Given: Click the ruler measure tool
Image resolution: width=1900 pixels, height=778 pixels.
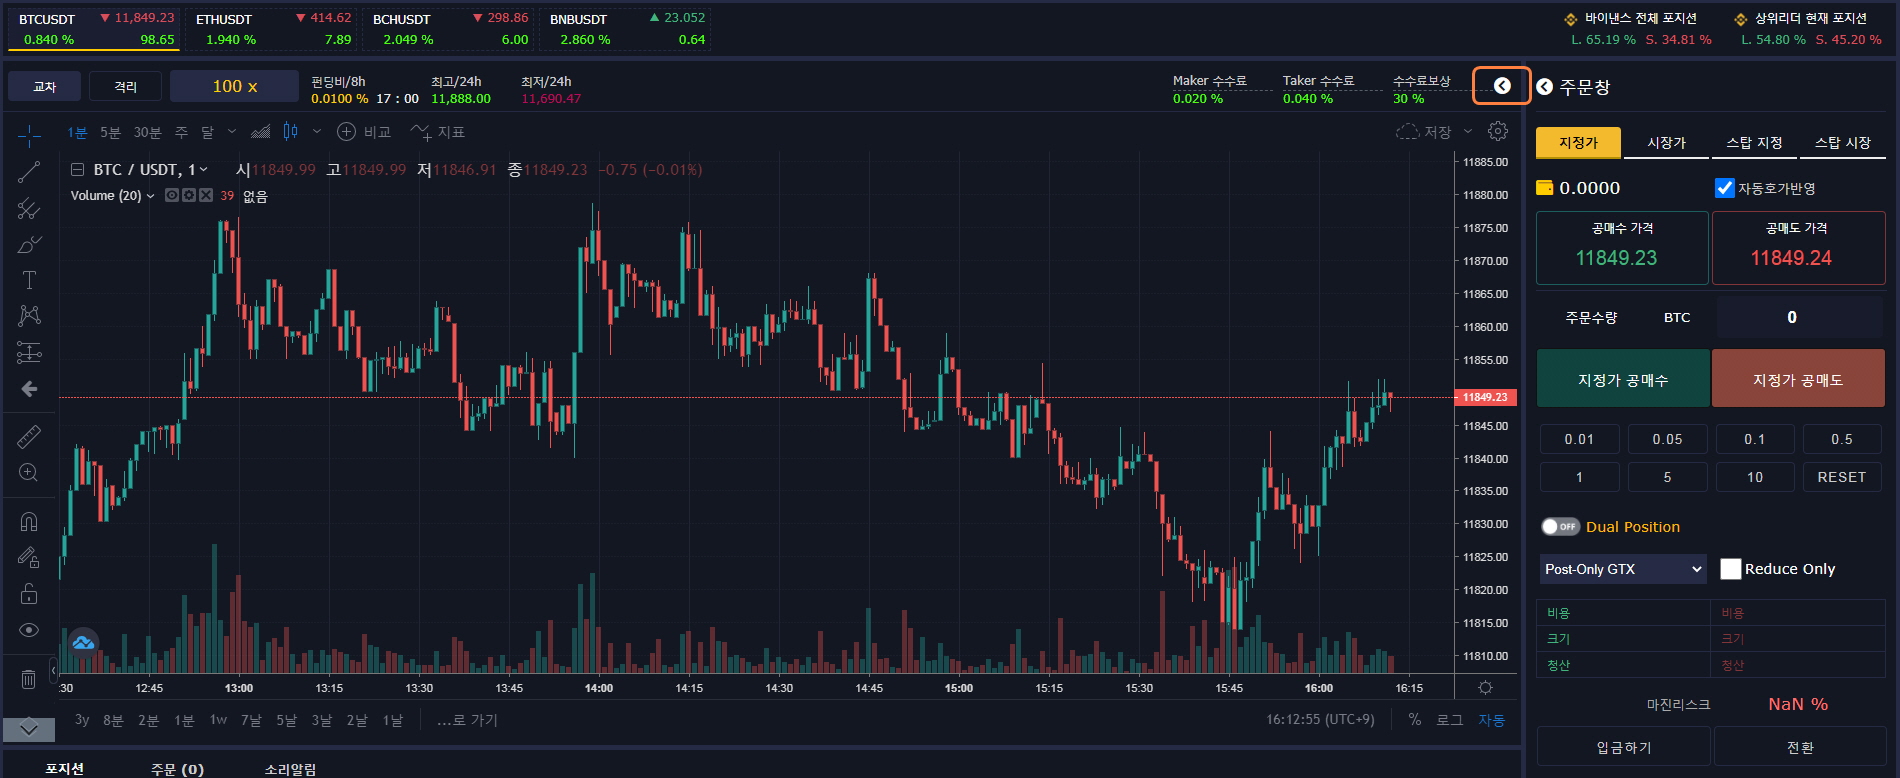Looking at the screenshot, I should [29, 437].
